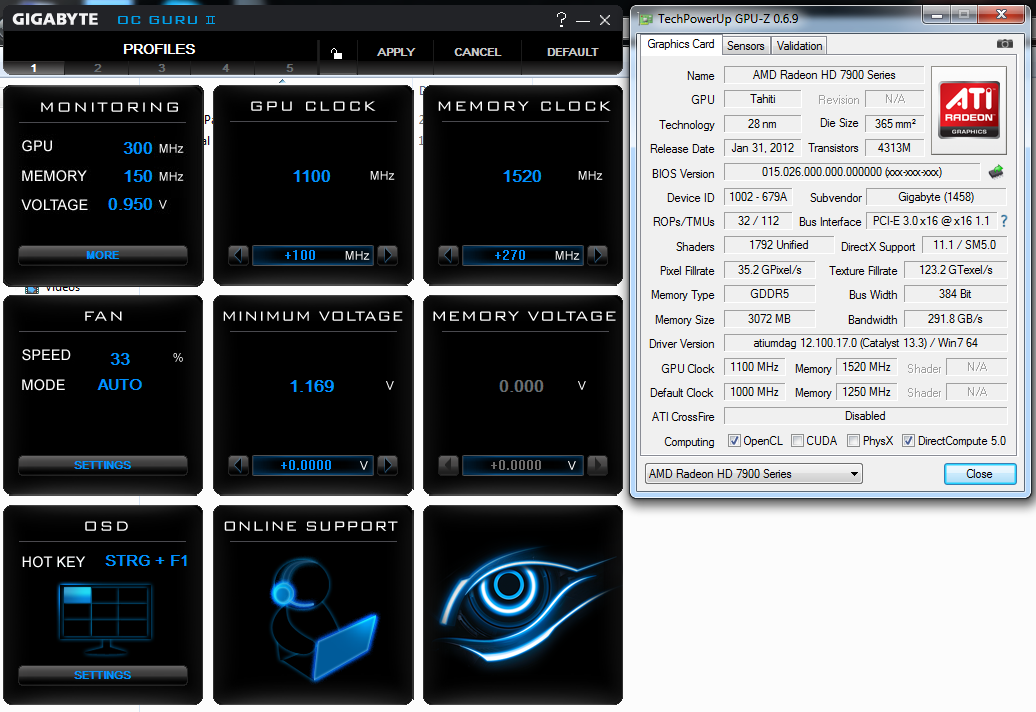Click the Memory Size 3072 MB field
1036x712 pixels.
769,319
